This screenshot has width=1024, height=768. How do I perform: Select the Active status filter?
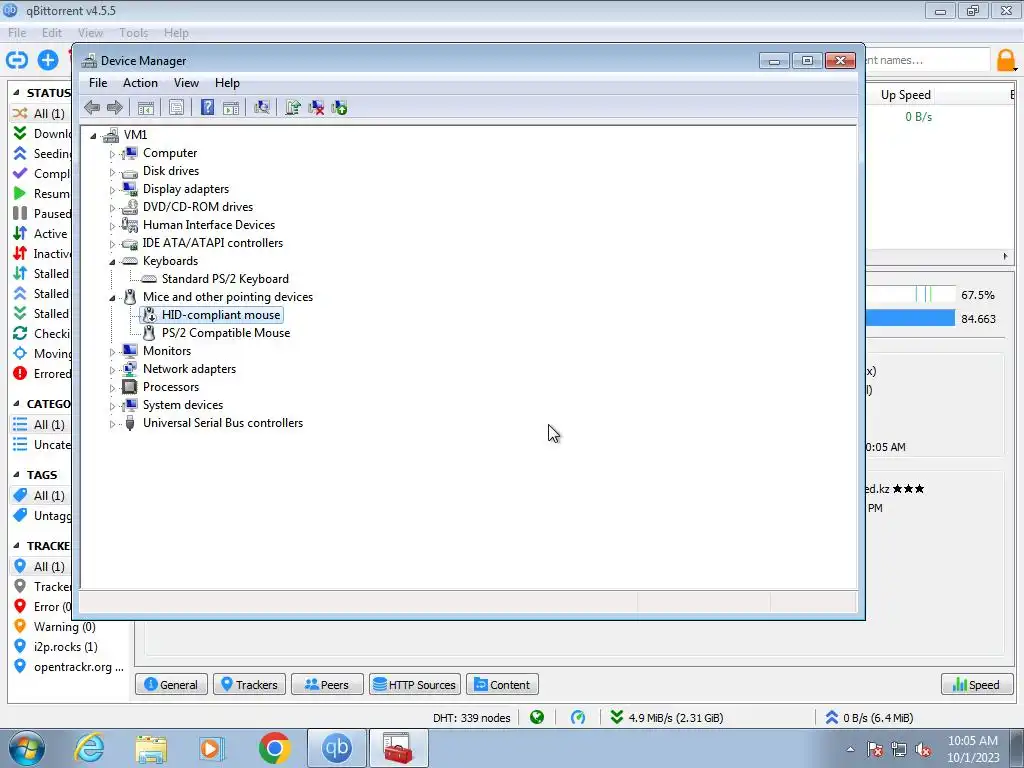click(41, 234)
